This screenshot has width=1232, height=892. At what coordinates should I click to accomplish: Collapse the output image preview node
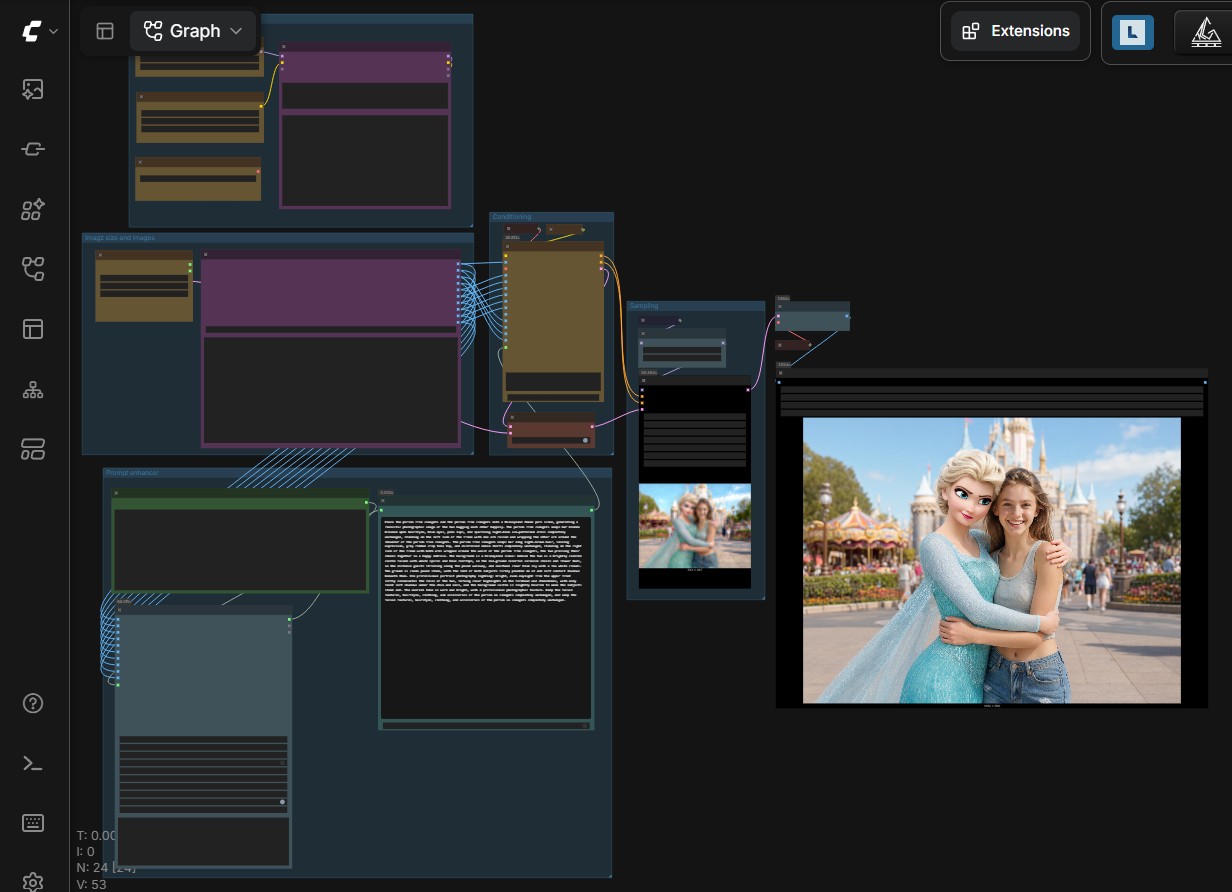coord(781,373)
